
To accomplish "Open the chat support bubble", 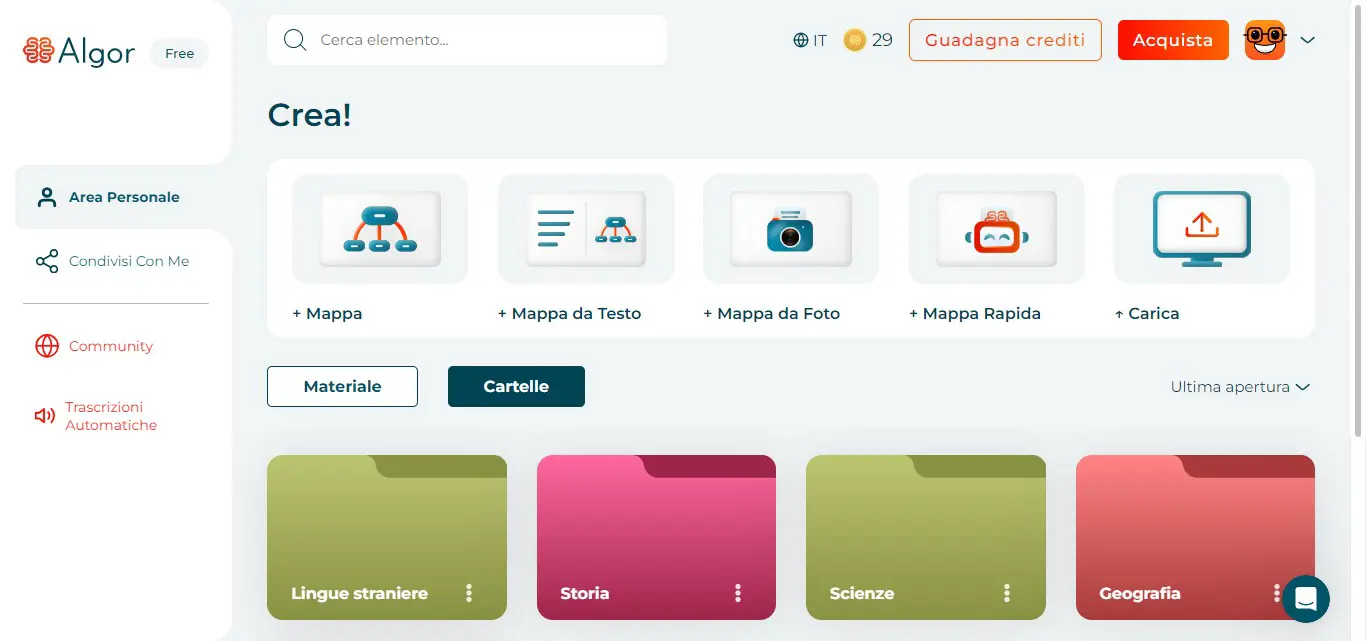I will pos(1305,598).
